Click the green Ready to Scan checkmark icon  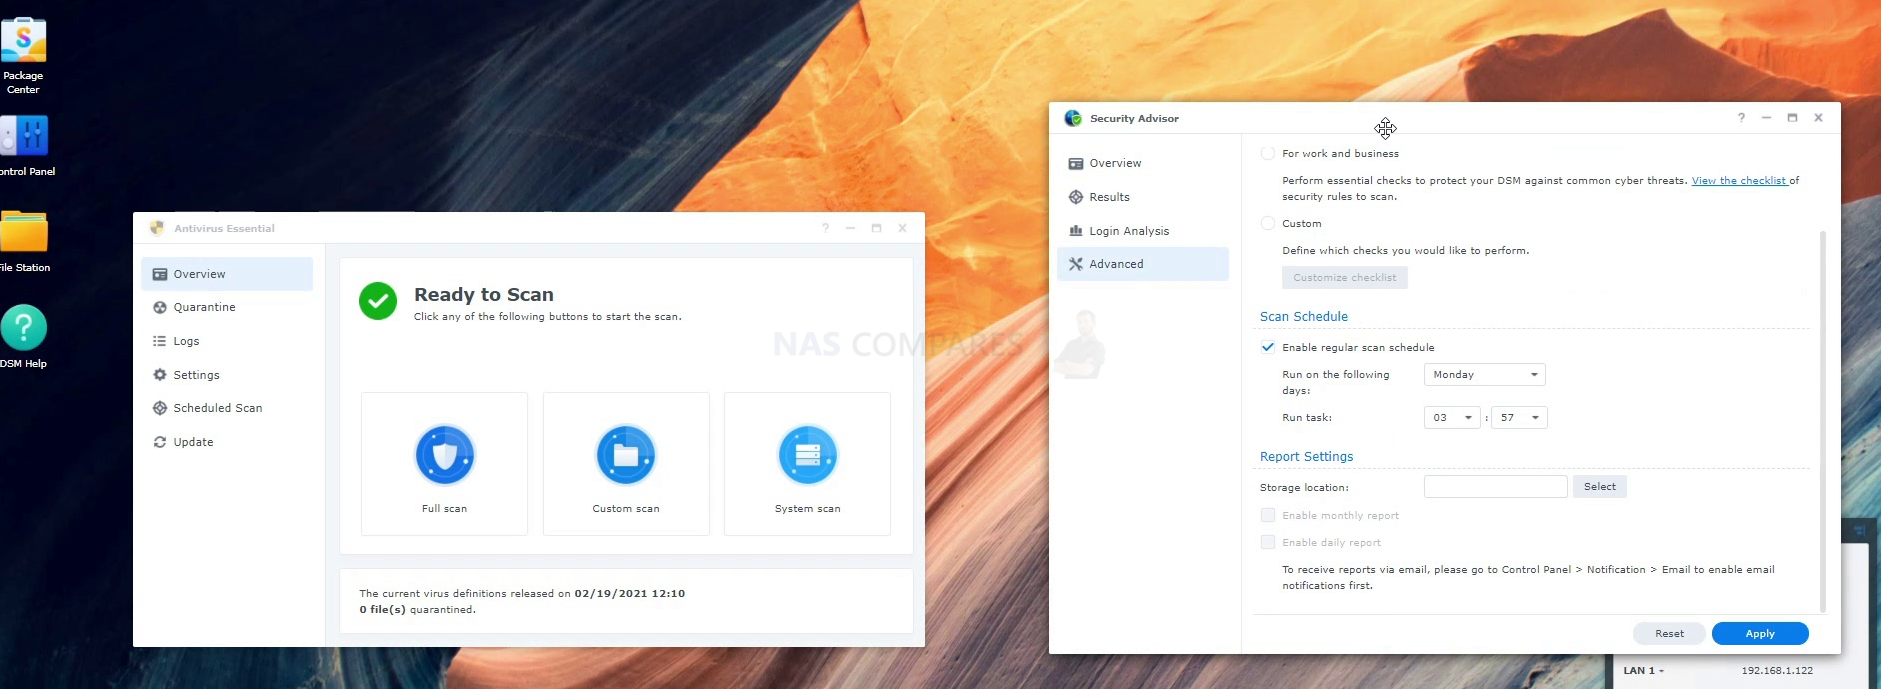coord(378,301)
